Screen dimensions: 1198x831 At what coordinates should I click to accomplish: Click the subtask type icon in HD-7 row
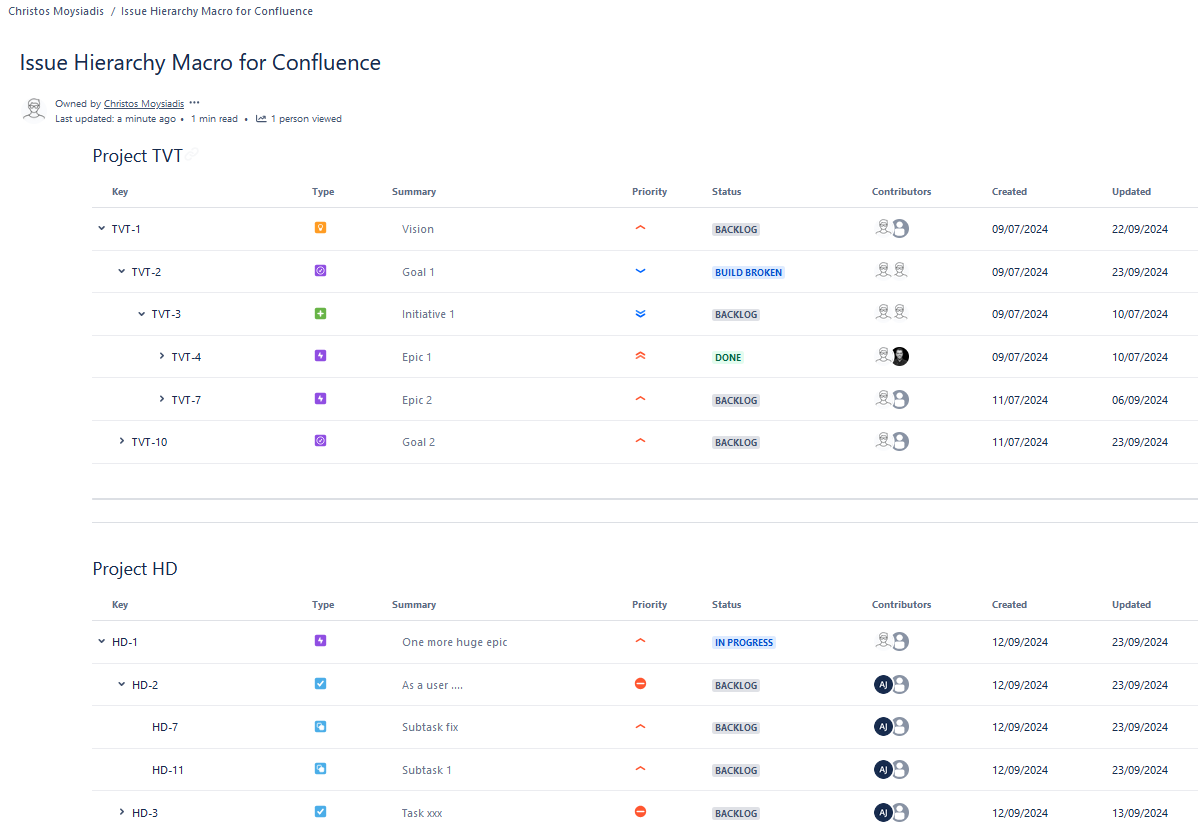coord(320,726)
